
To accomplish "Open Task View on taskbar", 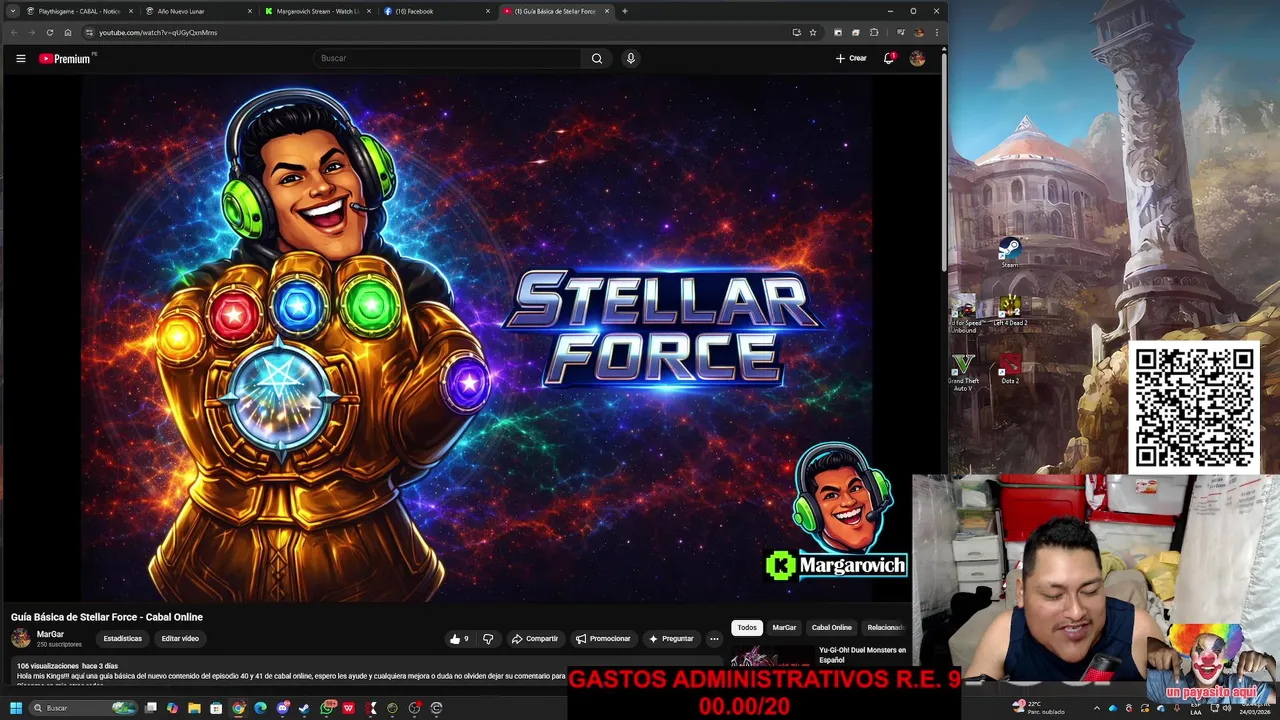I will [x=151, y=708].
